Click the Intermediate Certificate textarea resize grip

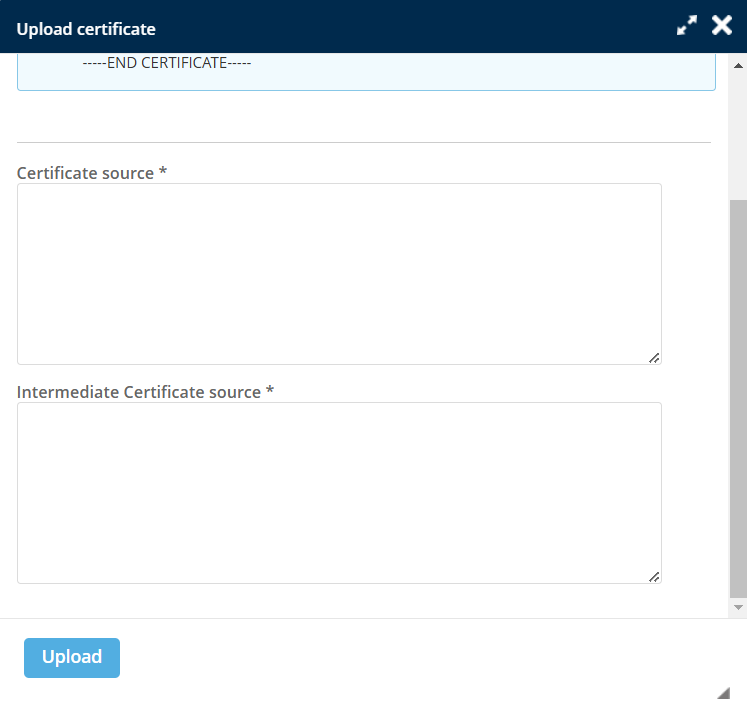coord(654,576)
